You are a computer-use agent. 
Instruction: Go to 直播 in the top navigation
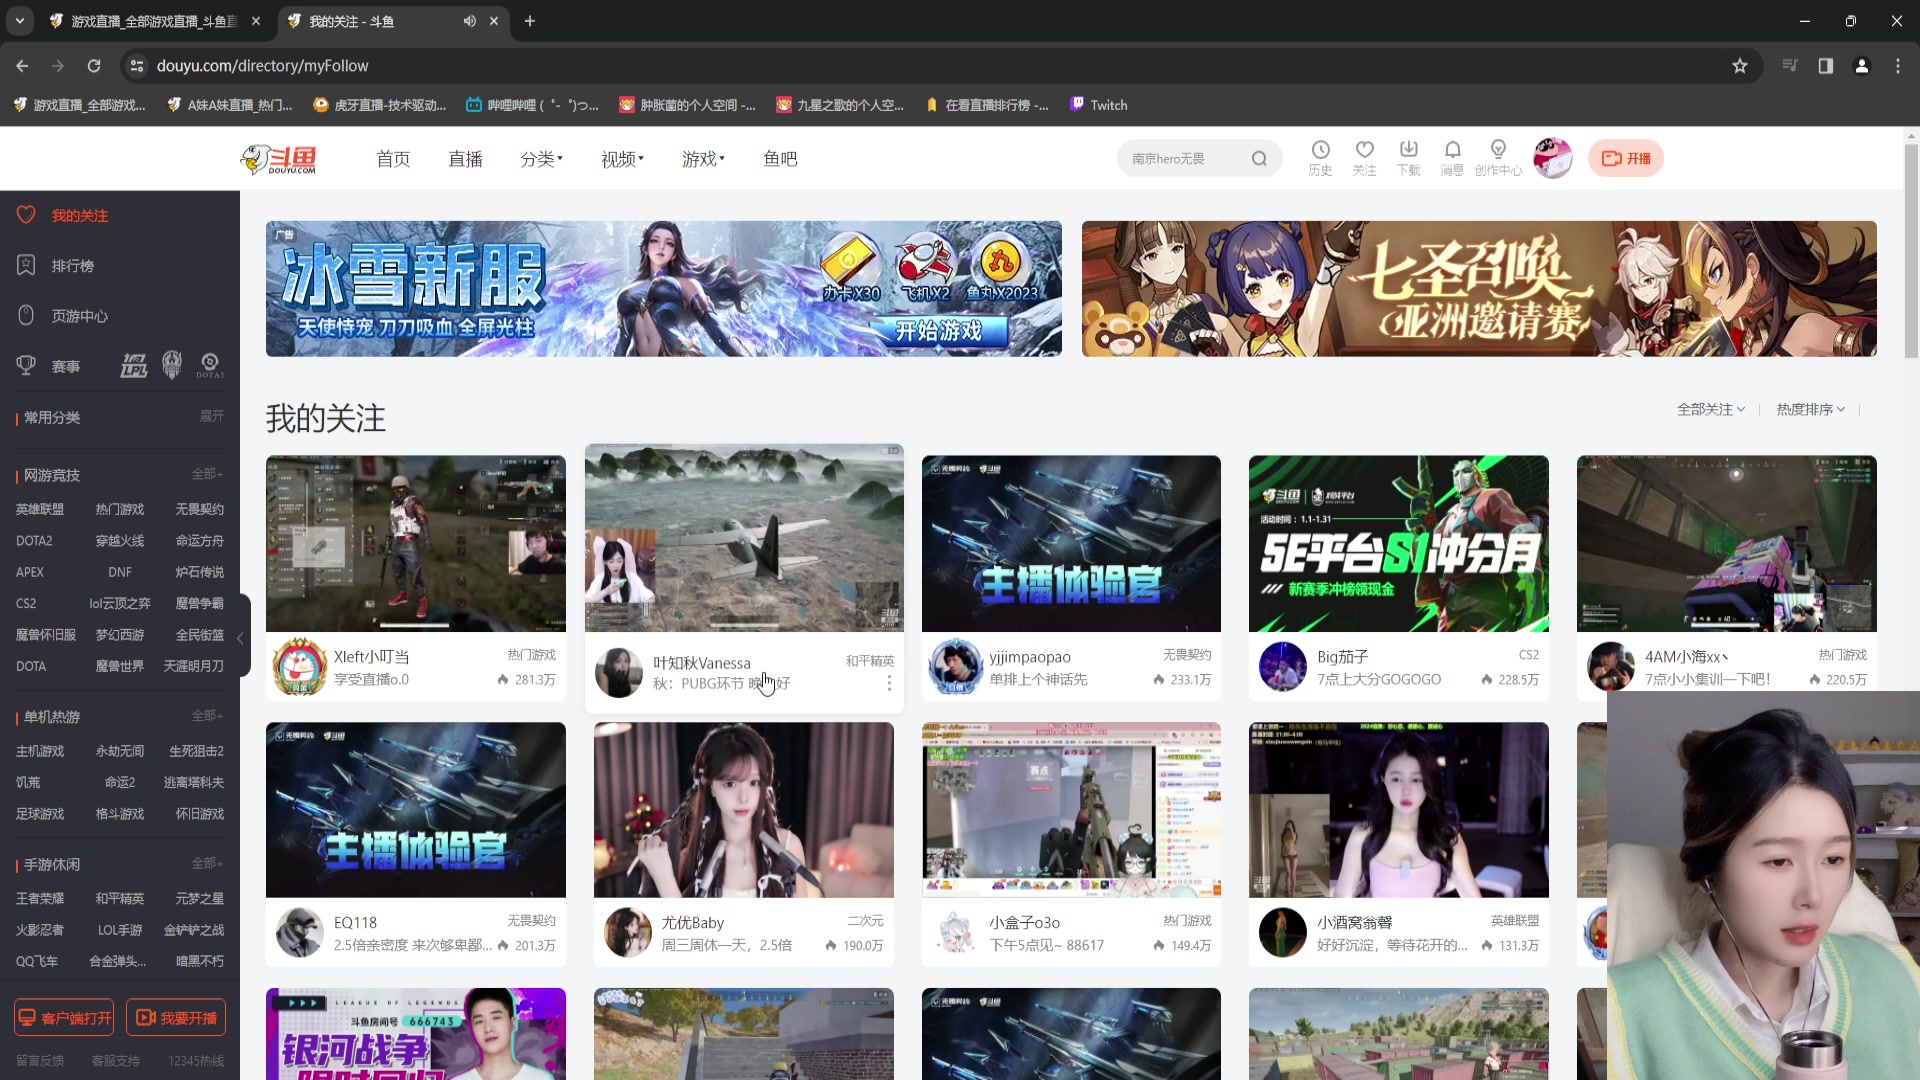coord(465,159)
